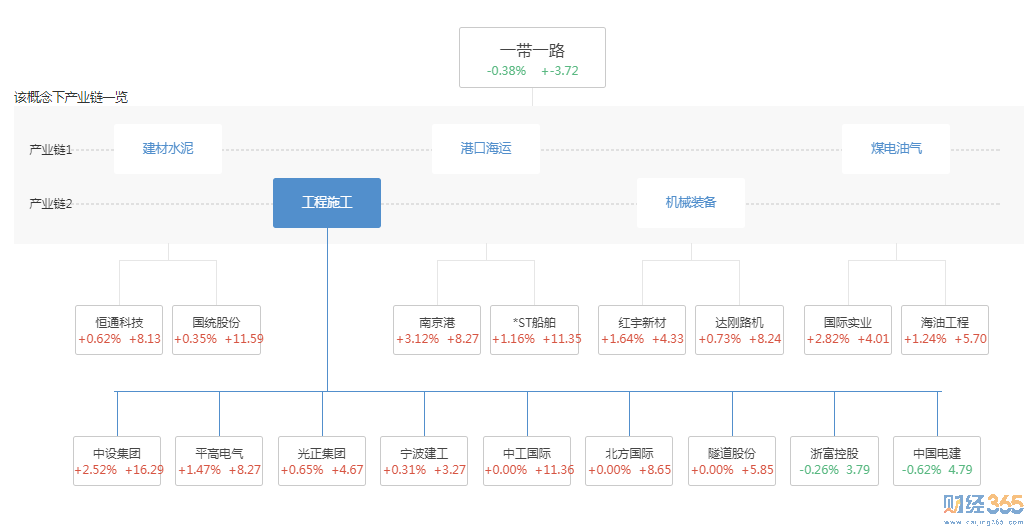
Task: Open the 国统股份 stock card
Action: (216, 330)
